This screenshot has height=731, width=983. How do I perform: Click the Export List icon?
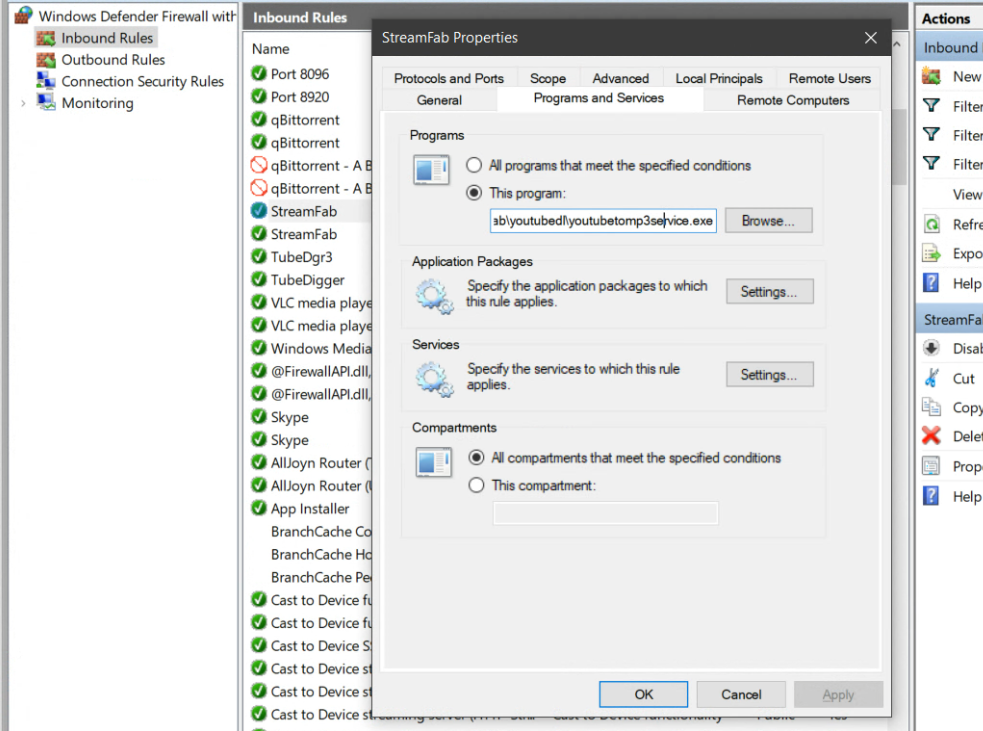932,253
